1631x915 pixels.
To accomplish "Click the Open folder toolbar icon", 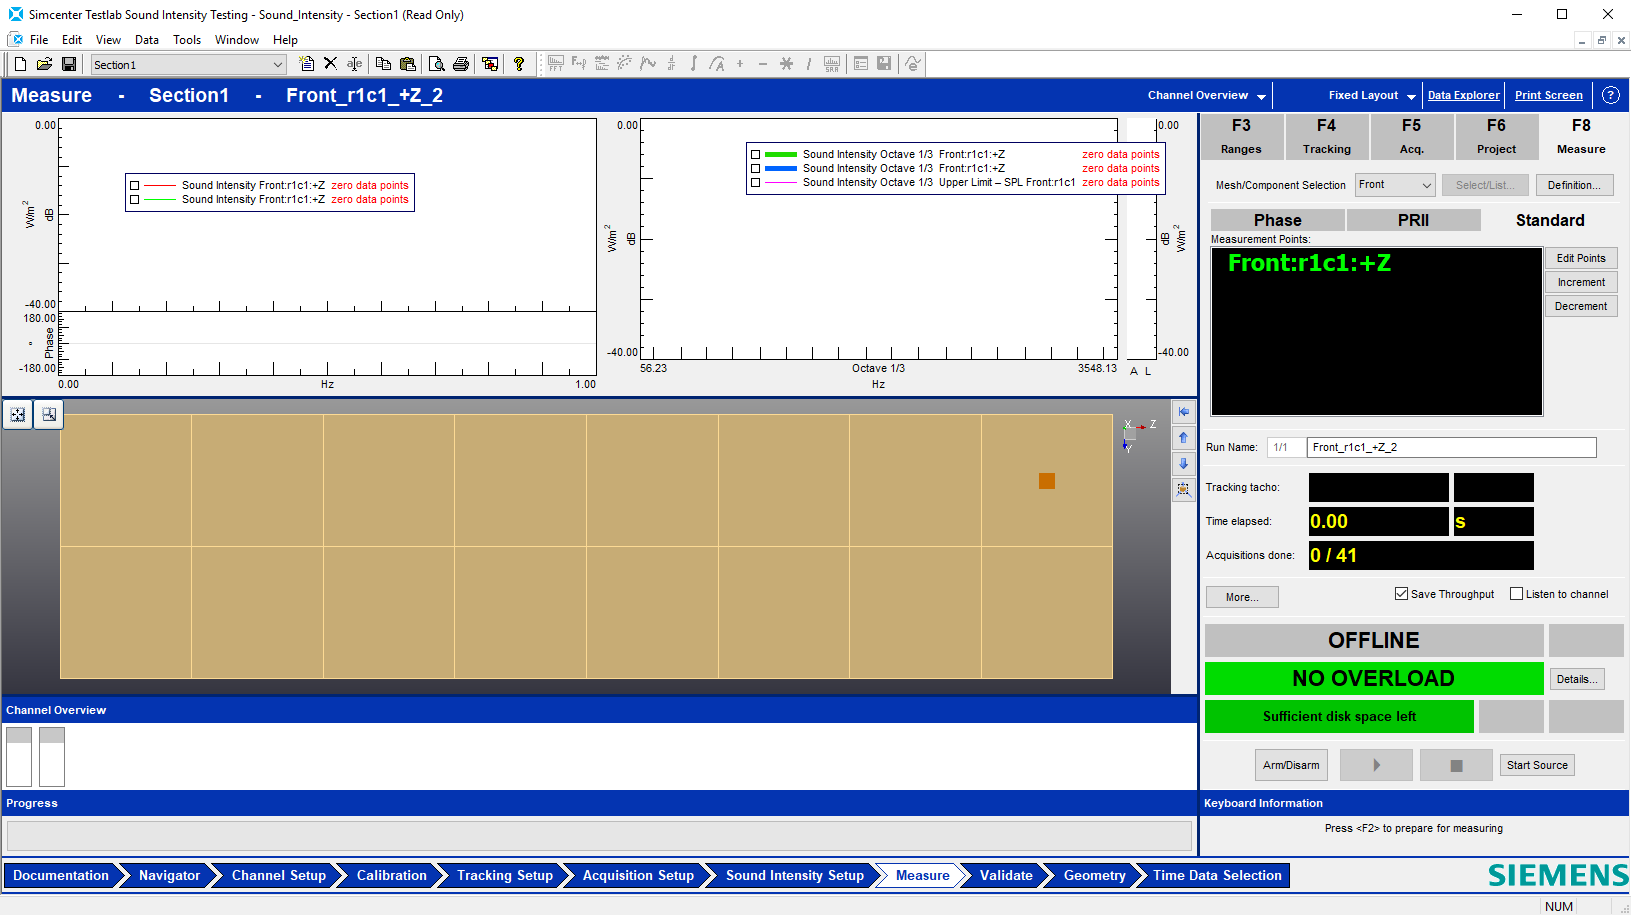I will (x=44, y=64).
